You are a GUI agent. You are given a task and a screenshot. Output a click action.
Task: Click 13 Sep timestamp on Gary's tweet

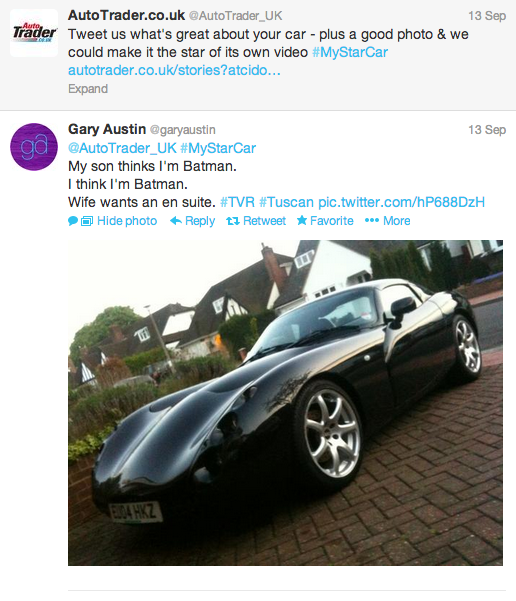(487, 130)
